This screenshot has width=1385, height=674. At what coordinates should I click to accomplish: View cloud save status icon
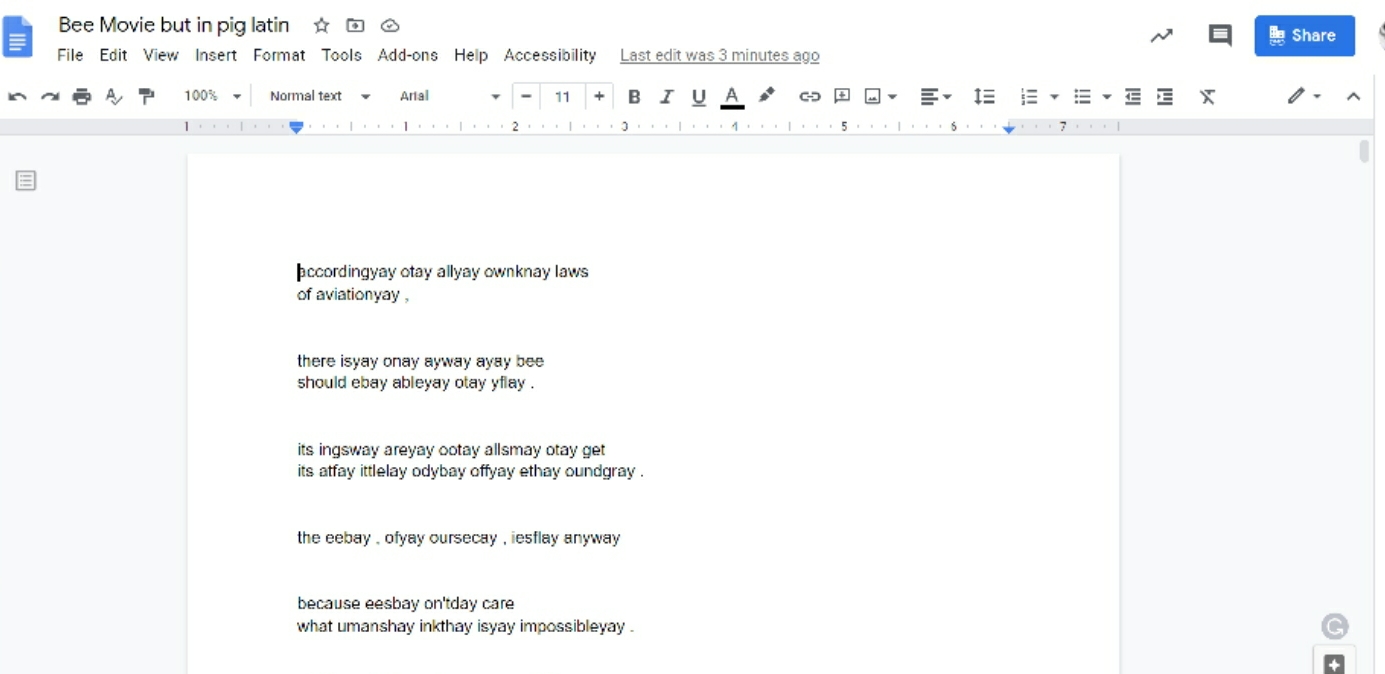click(x=390, y=25)
